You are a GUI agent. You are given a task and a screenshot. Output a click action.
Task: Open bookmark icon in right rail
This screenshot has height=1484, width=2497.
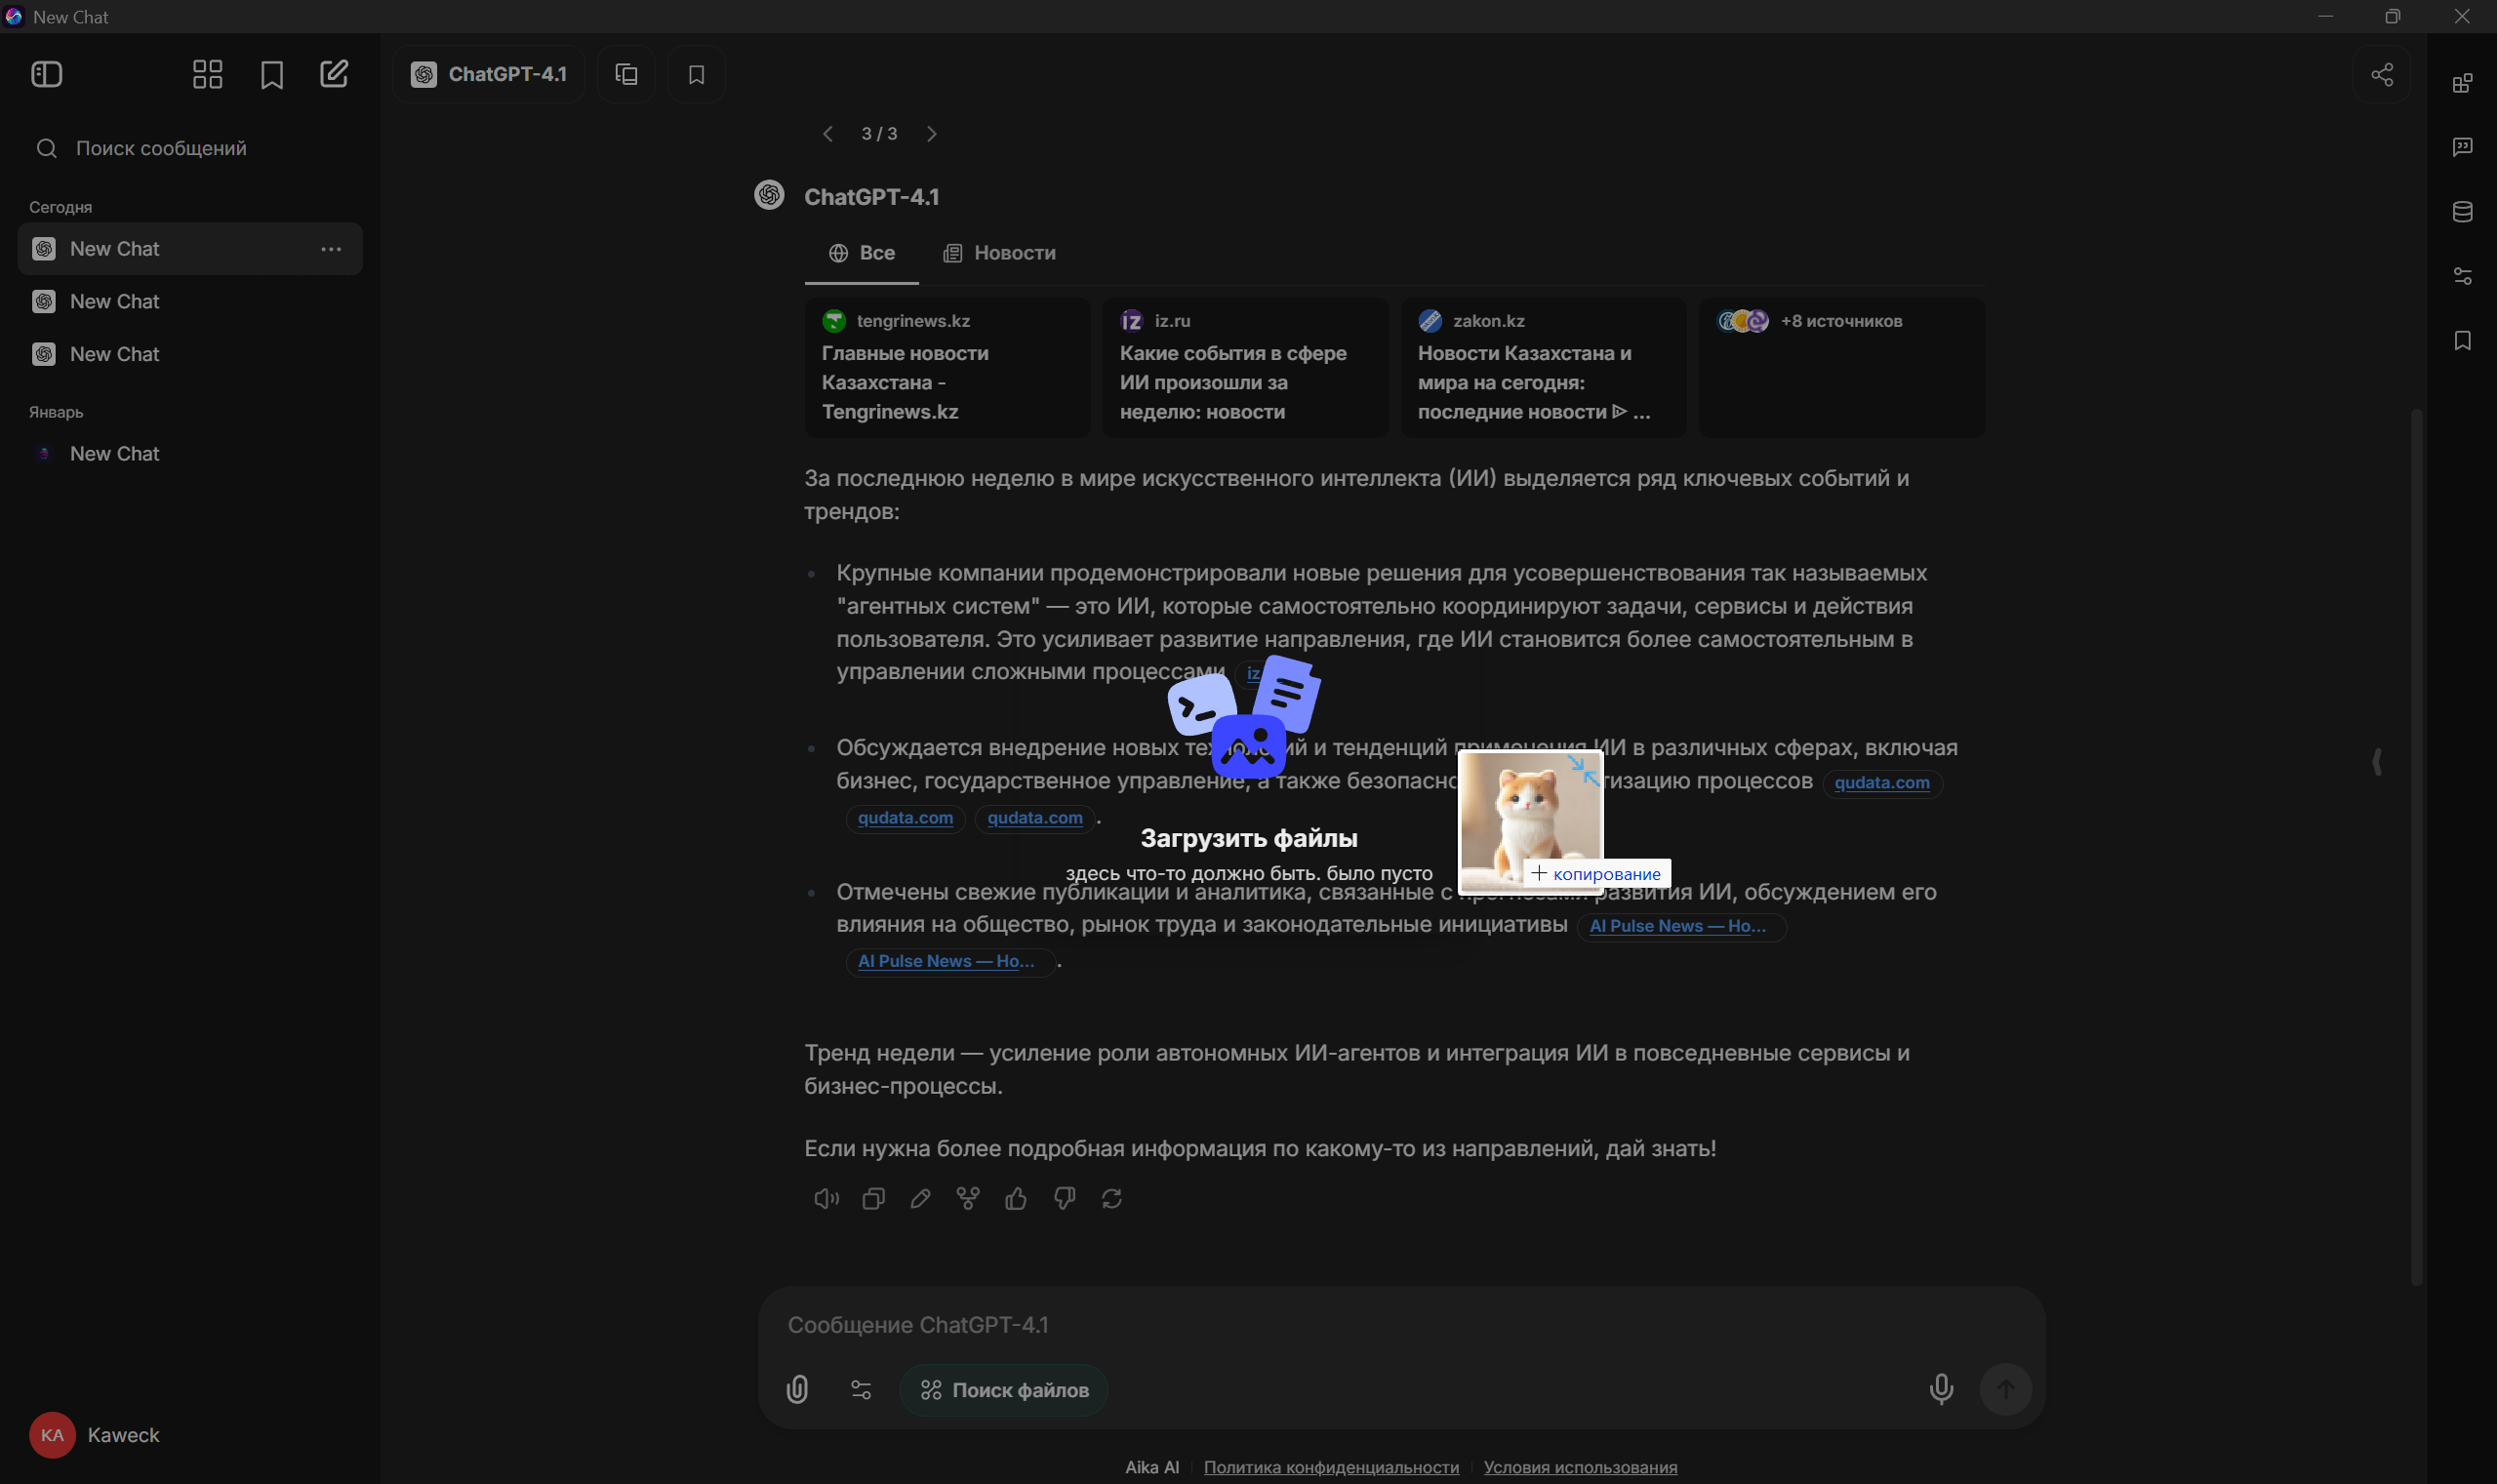[x=2462, y=341]
